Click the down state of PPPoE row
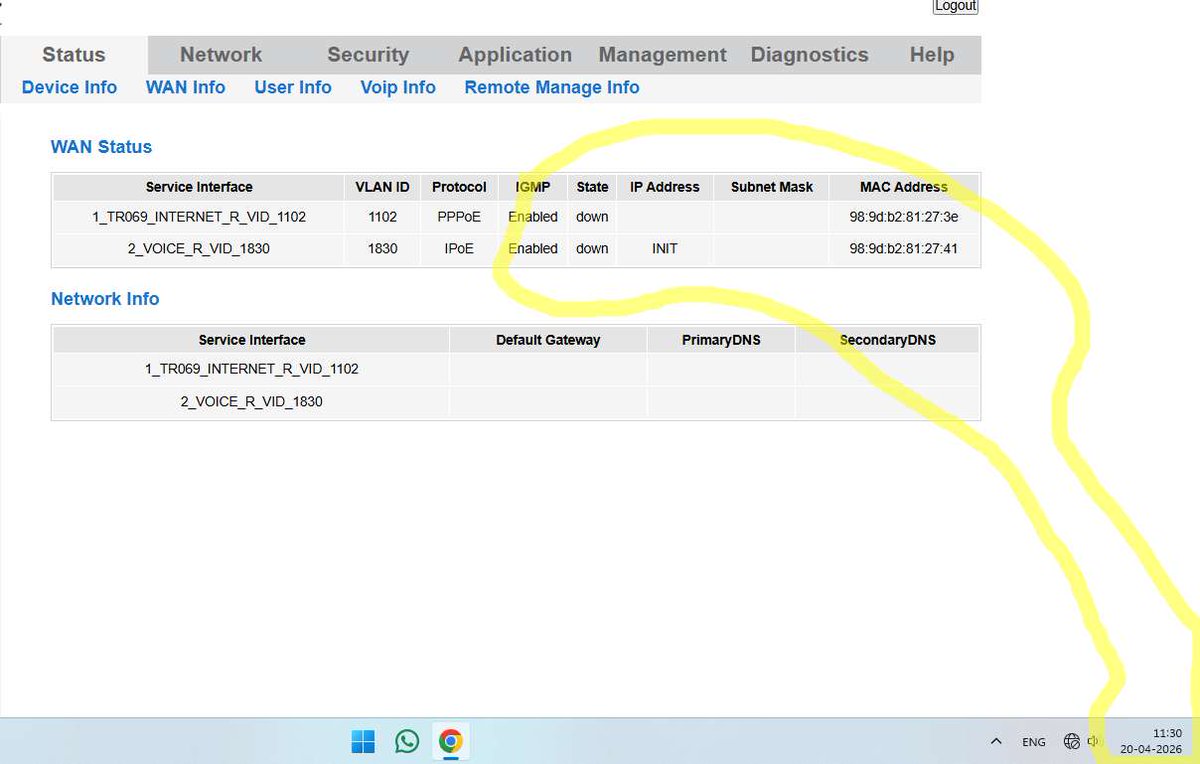1200x764 pixels. (592, 217)
